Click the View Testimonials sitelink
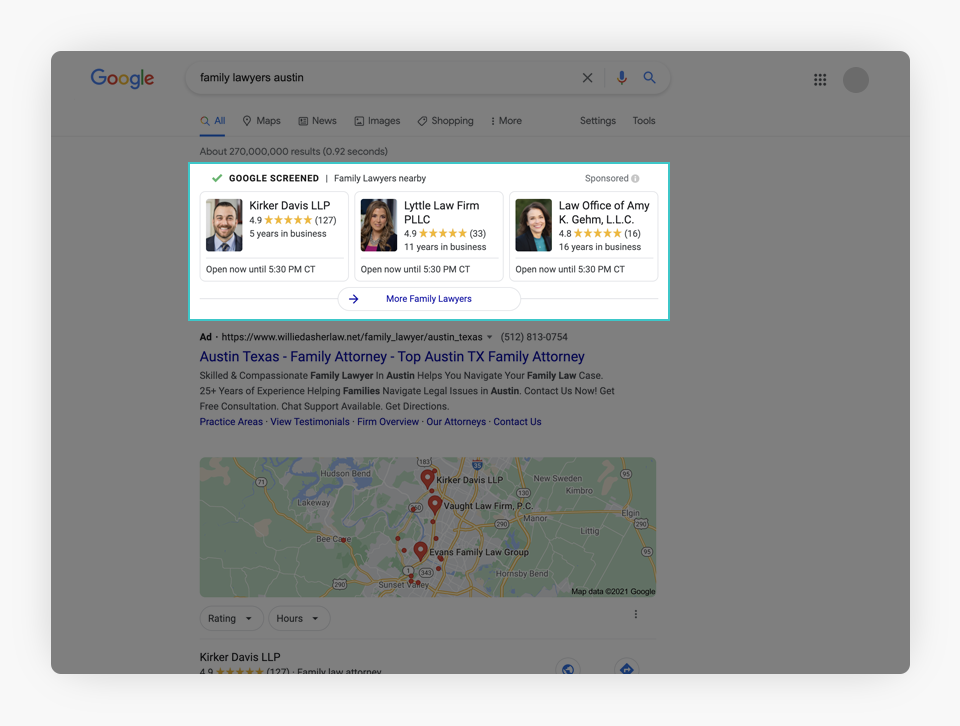This screenshot has width=960, height=726. [x=310, y=422]
